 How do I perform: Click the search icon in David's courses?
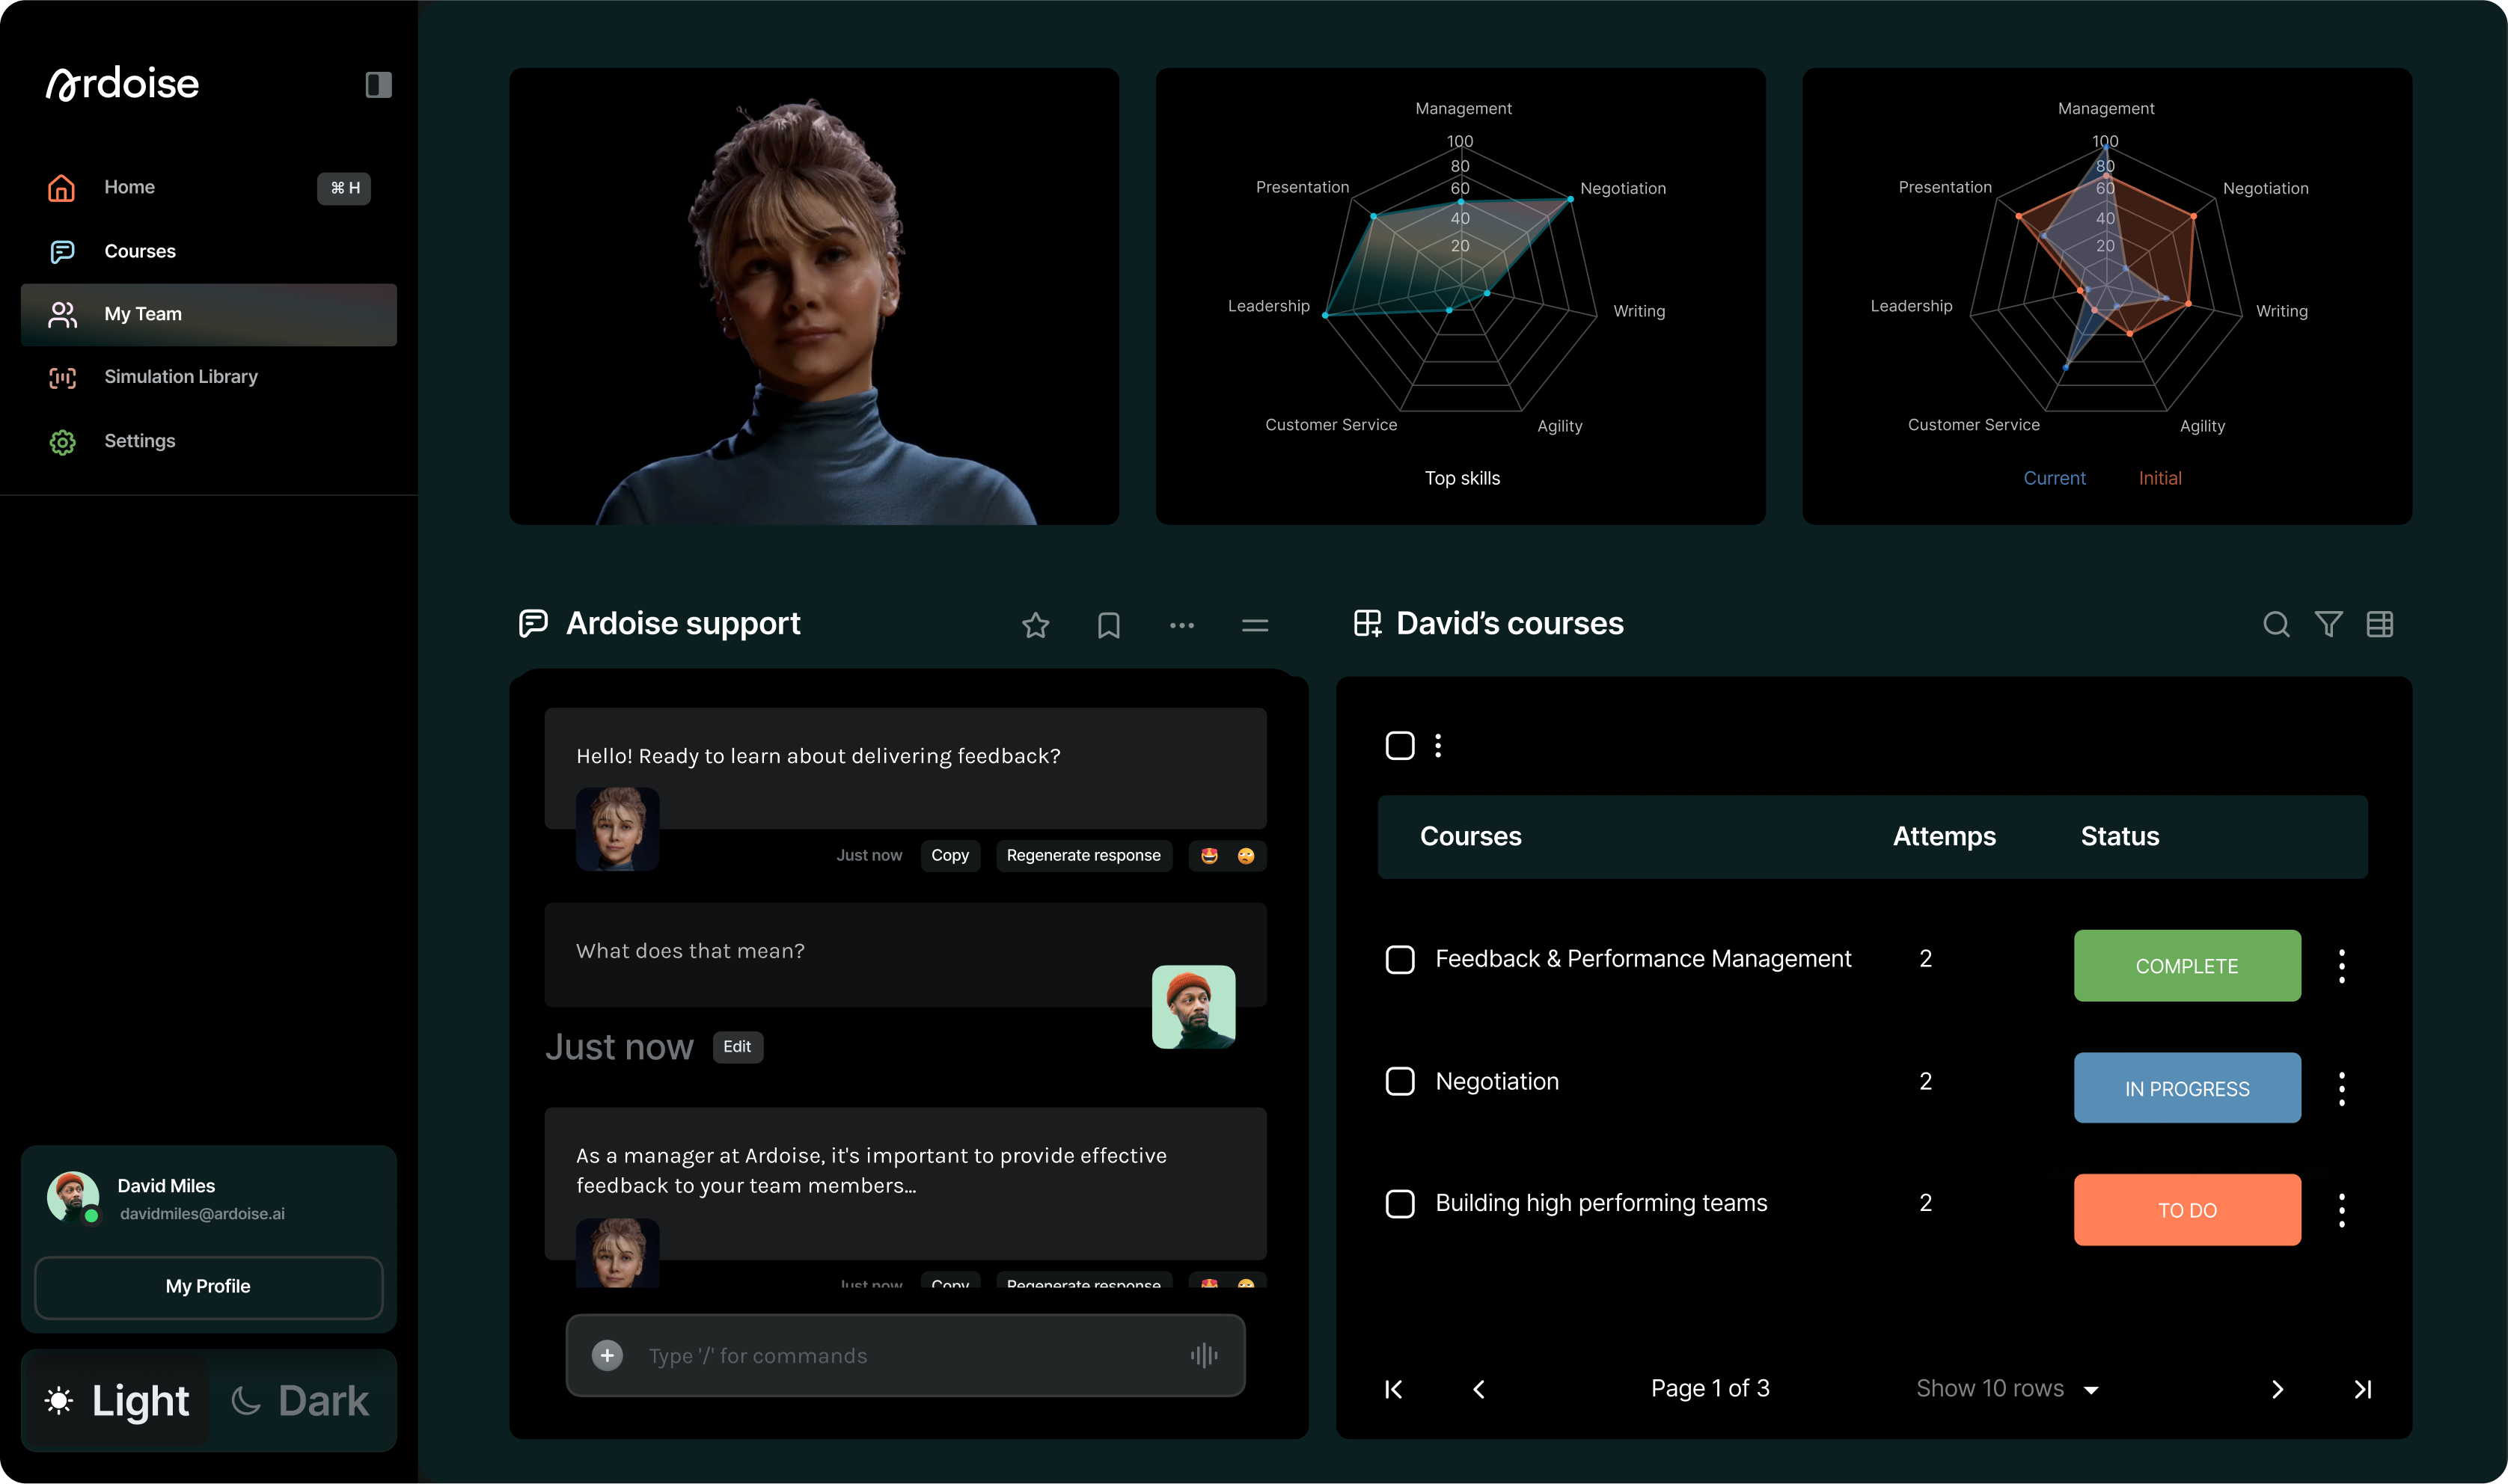pos(2276,624)
